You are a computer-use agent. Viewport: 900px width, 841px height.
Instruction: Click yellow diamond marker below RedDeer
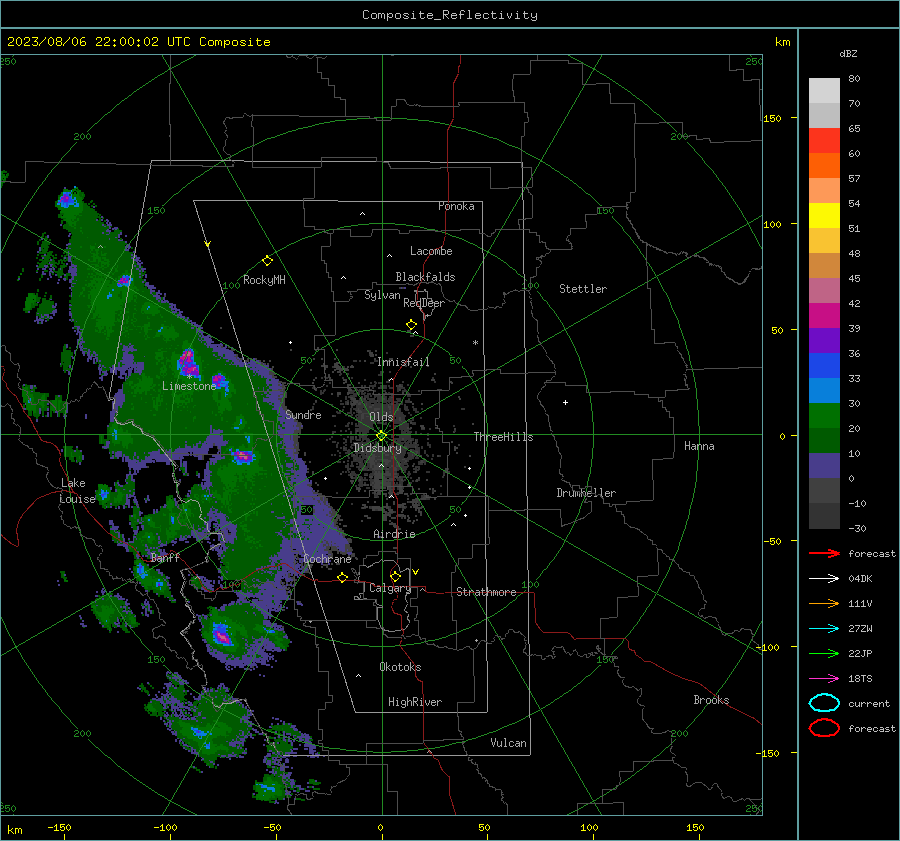tap(411, 325)
